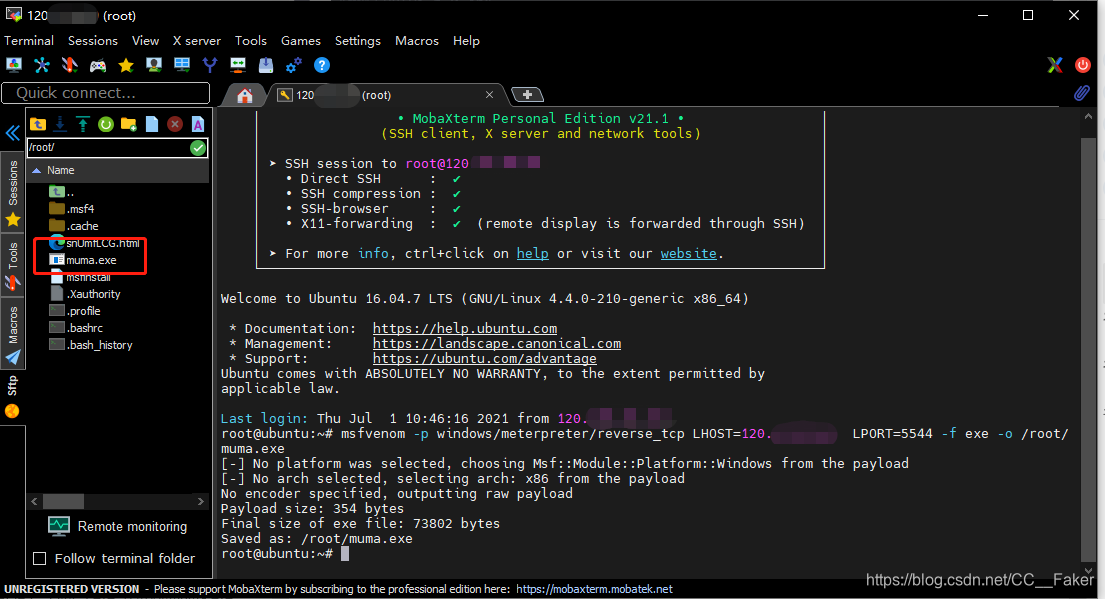Click the paperclip attach icon

[x=1082, y=93]
